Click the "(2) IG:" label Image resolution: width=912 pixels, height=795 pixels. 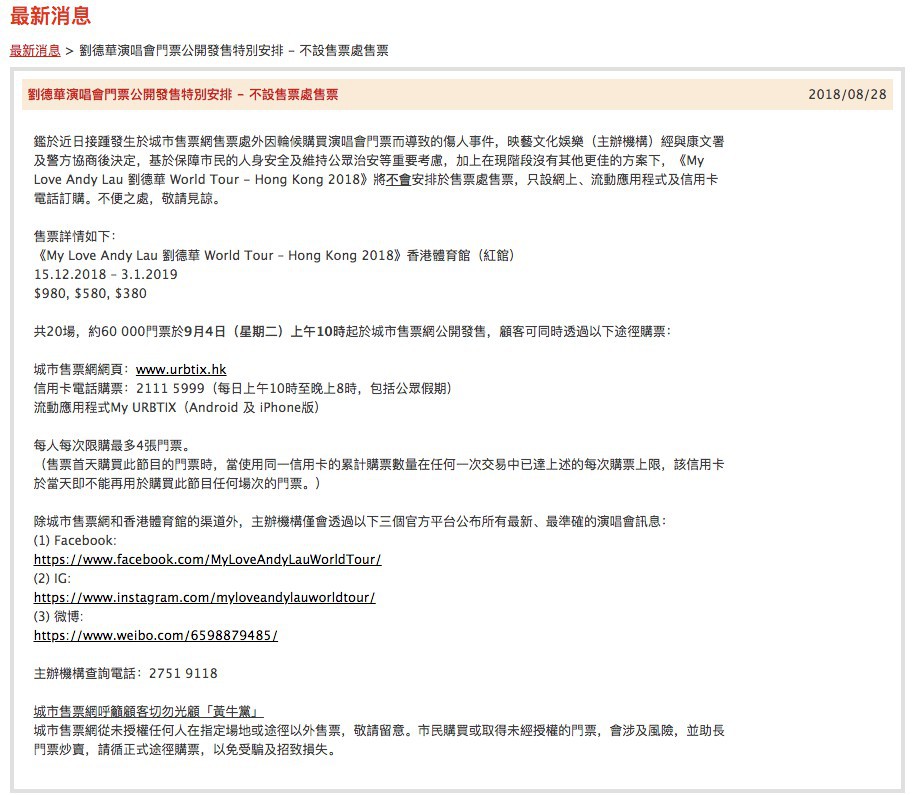point(53,579)
